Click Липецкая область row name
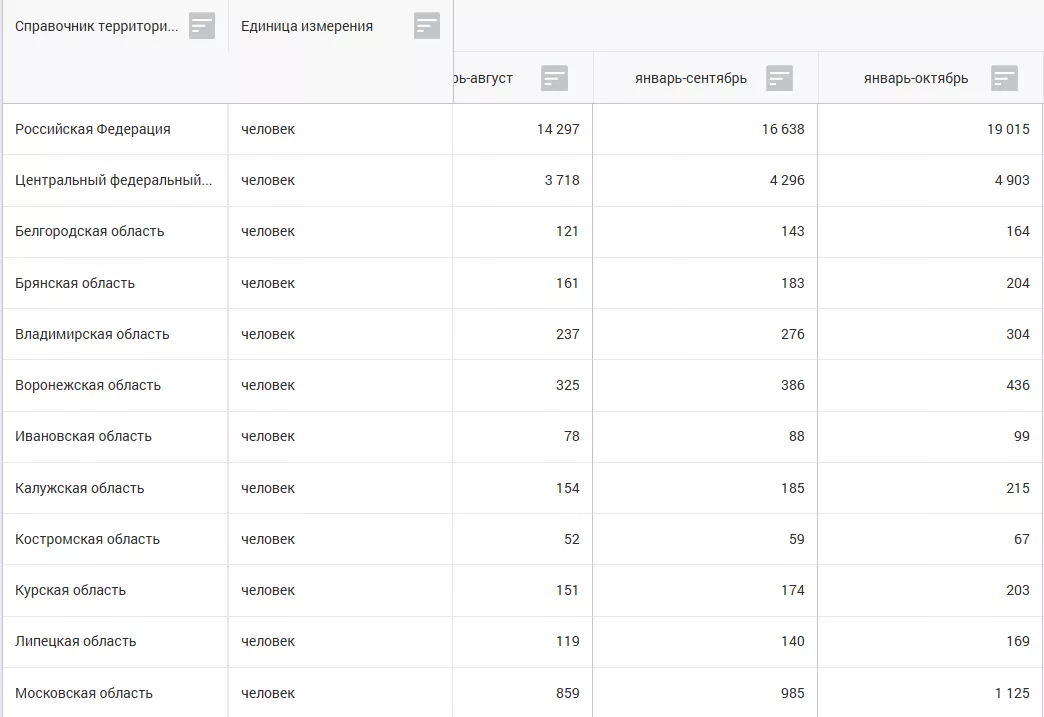Viewport: 1044px width, 717px height. 76,642
